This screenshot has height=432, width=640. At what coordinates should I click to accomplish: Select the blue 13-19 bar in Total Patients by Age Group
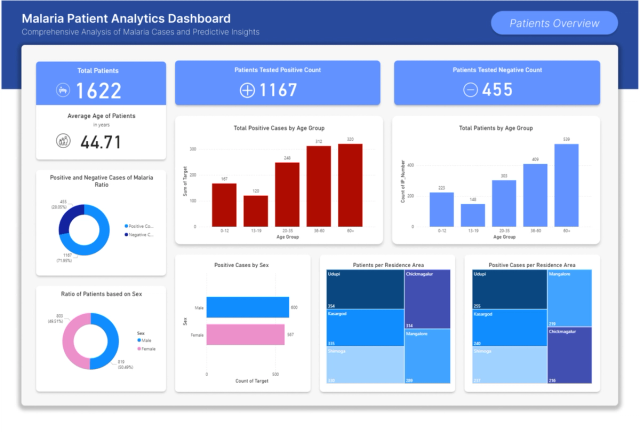click(473, 215)
